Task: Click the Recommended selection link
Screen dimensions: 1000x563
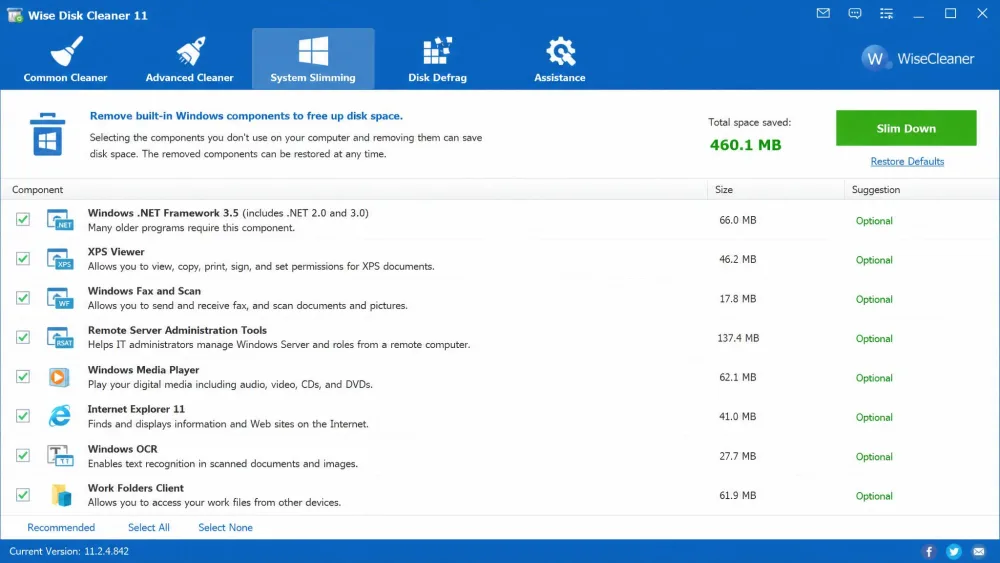Action: 61,527
